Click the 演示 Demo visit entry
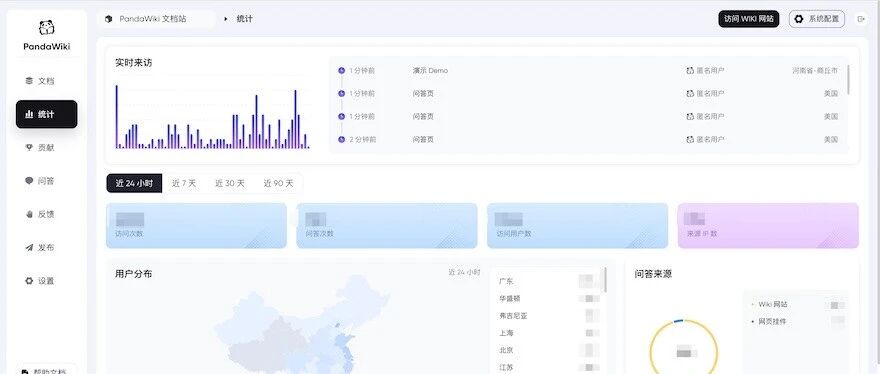This screenshot has height=374, width=880. click(430, 71)
